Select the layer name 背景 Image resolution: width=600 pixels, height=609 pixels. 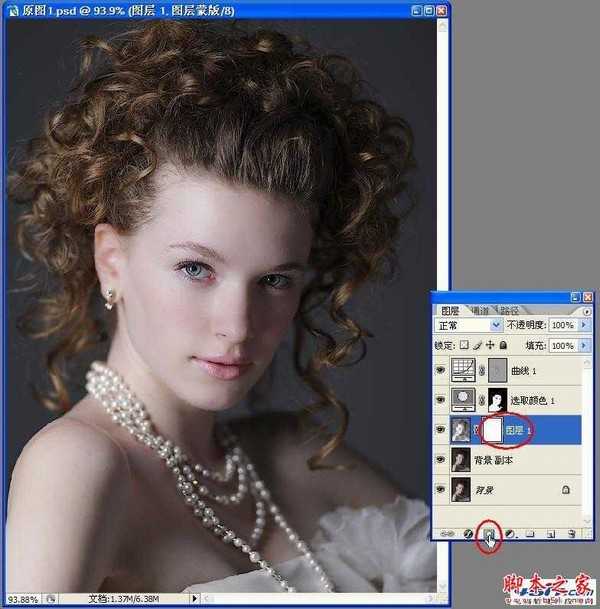click(x=484, y=490)
